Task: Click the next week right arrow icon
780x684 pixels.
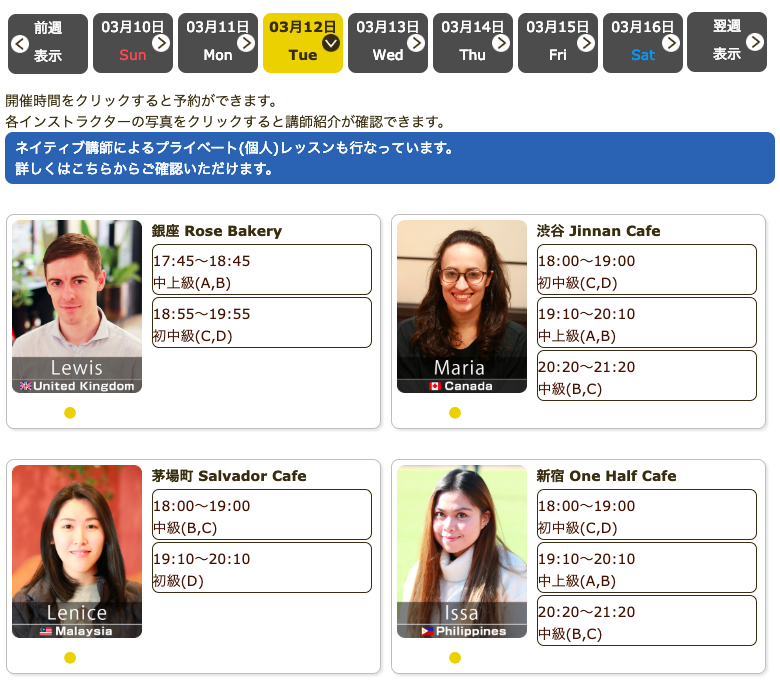Action: (755, 42)
